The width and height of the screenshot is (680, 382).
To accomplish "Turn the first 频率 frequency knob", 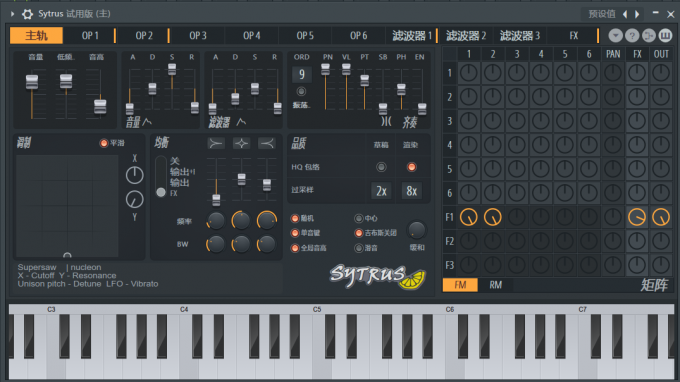I will click(x=216, y=221).
